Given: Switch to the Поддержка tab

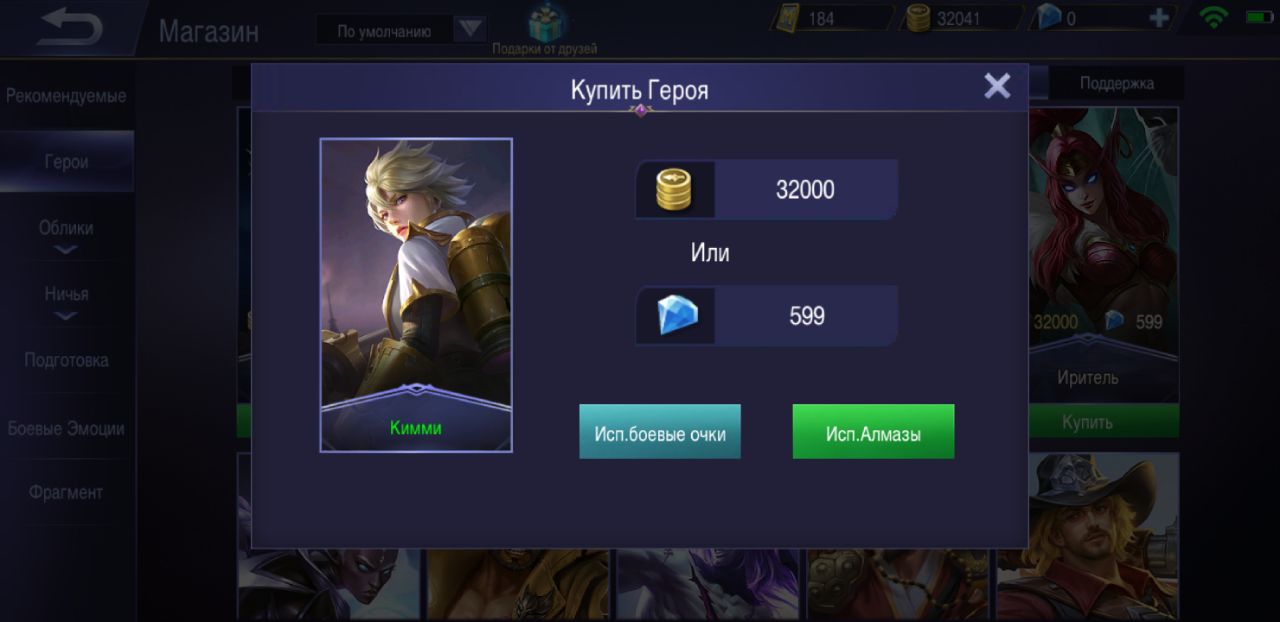Looking at the screenshot, I should click(x=1116, y=84).
